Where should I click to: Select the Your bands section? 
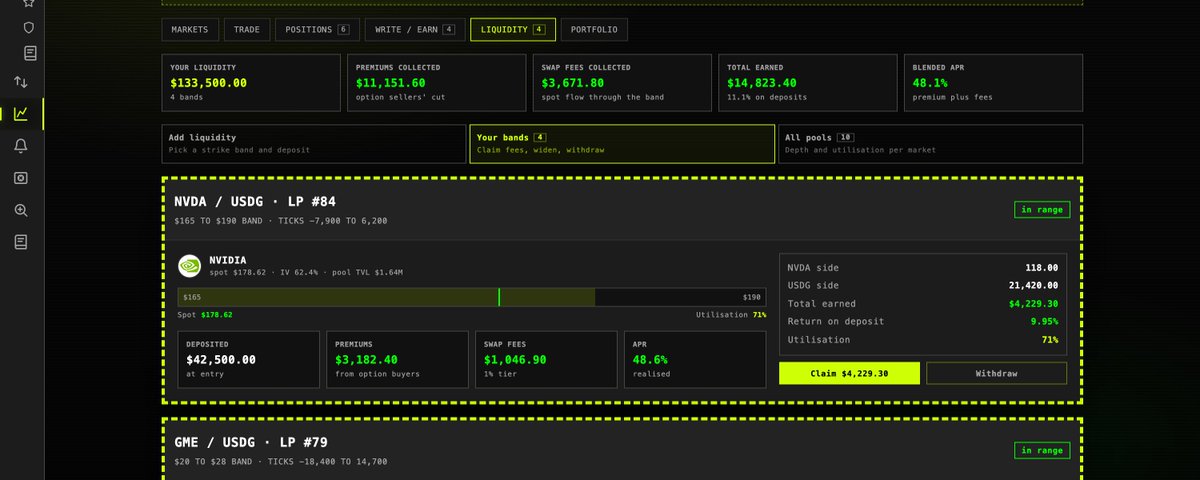pyautogui.click(x=622, y=143)
